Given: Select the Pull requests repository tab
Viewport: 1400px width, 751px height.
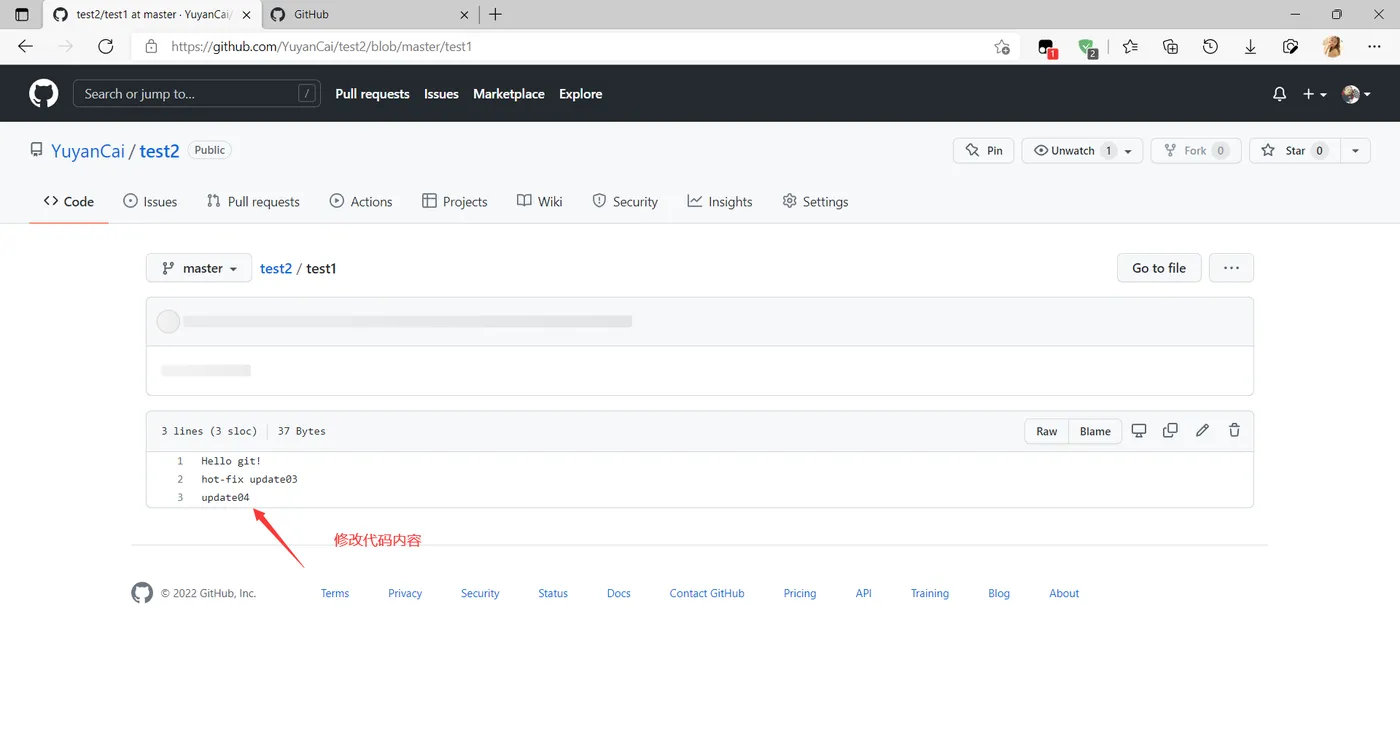Looking at the screenshot, I should 253,201.
